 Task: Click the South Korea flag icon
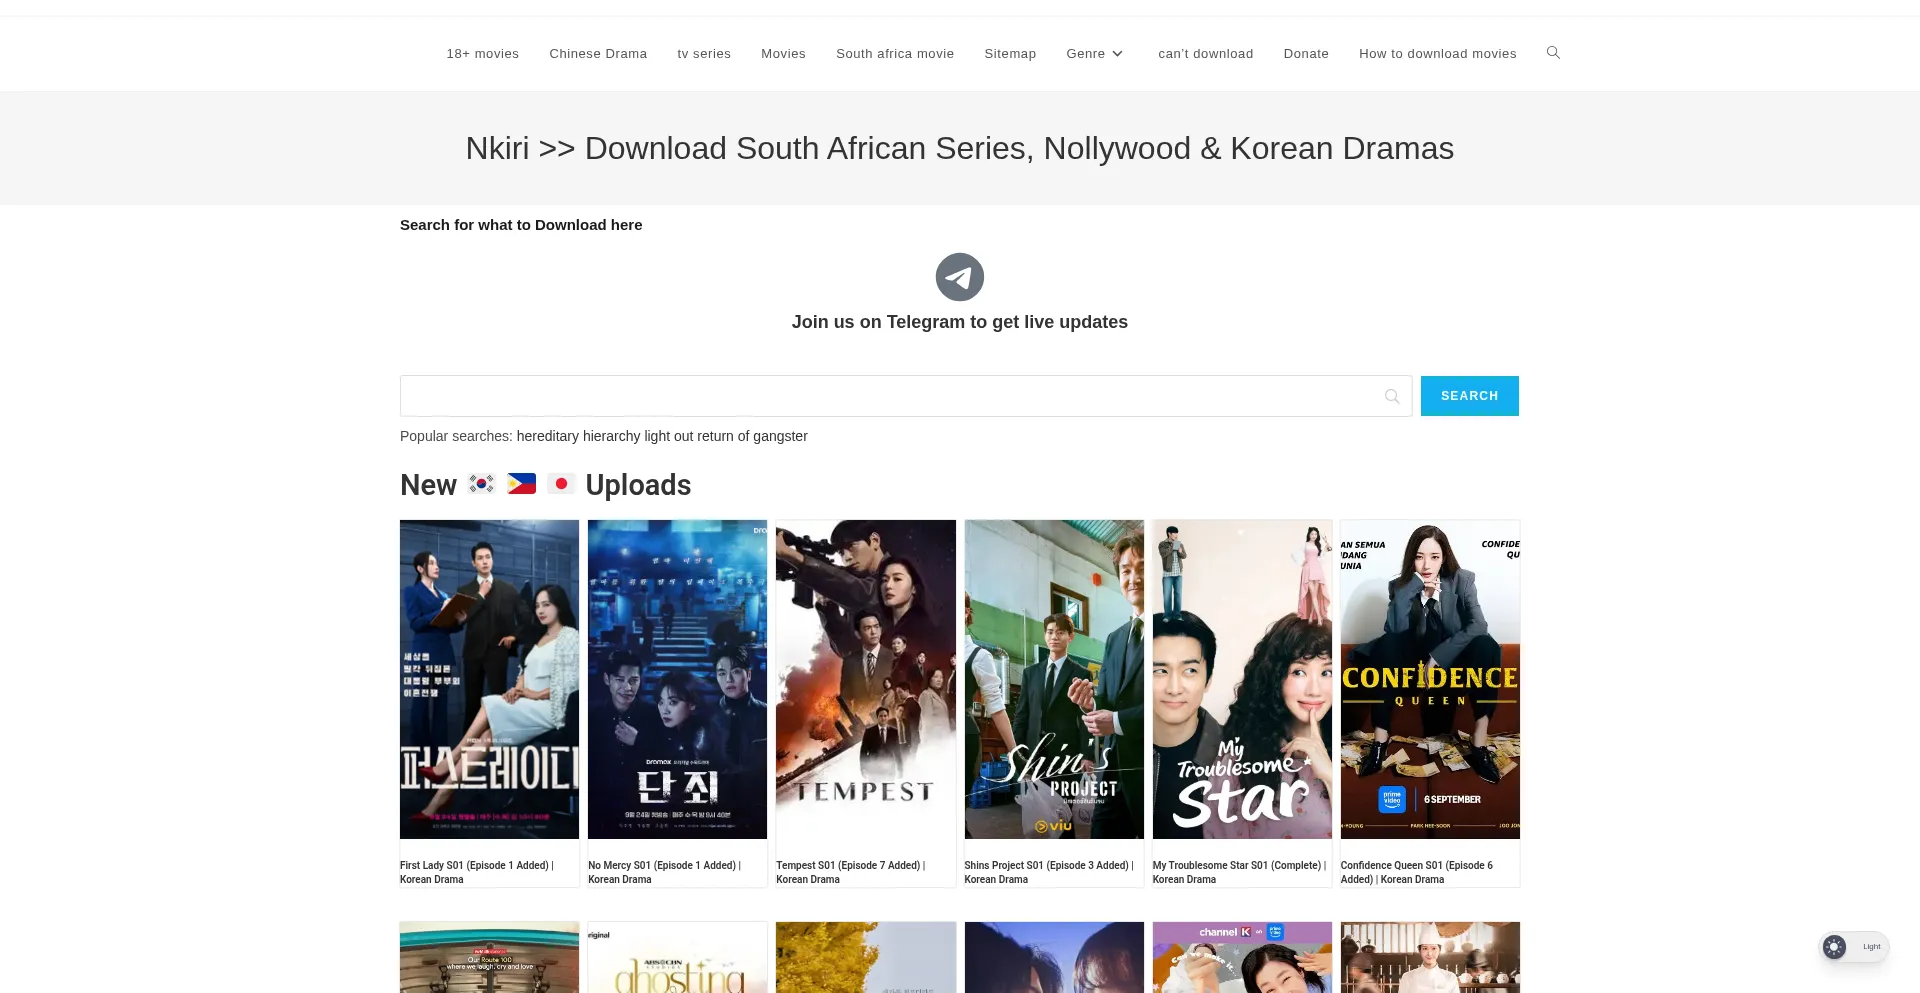[482, 484]
